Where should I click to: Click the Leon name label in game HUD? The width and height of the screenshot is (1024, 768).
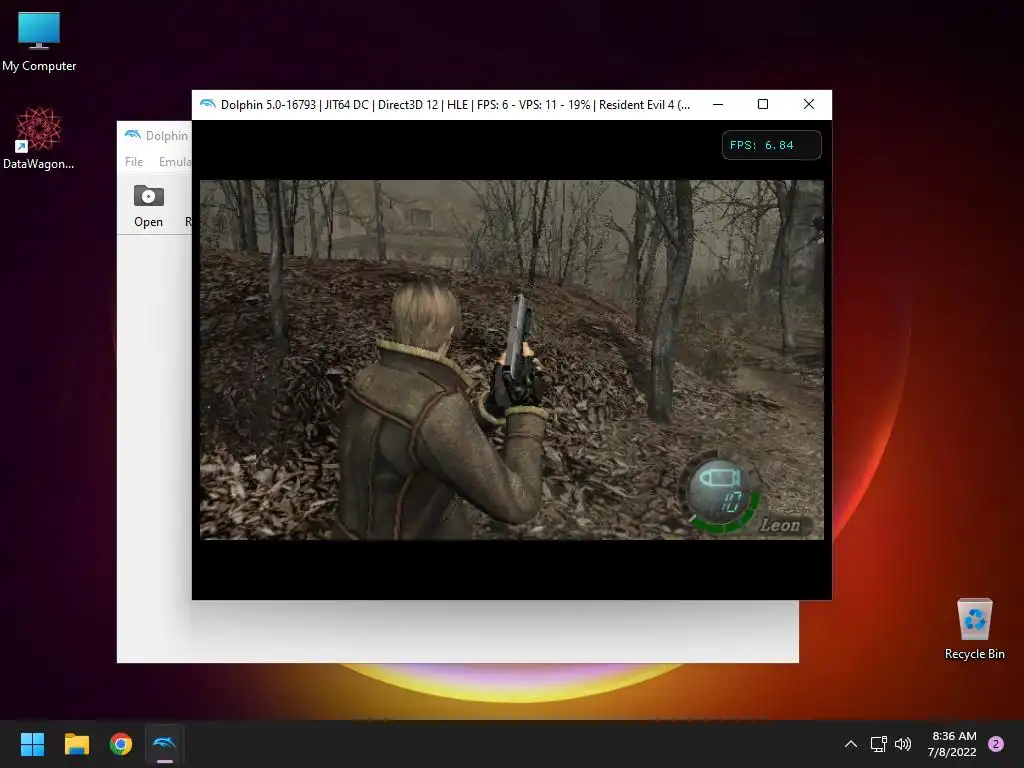781,525
